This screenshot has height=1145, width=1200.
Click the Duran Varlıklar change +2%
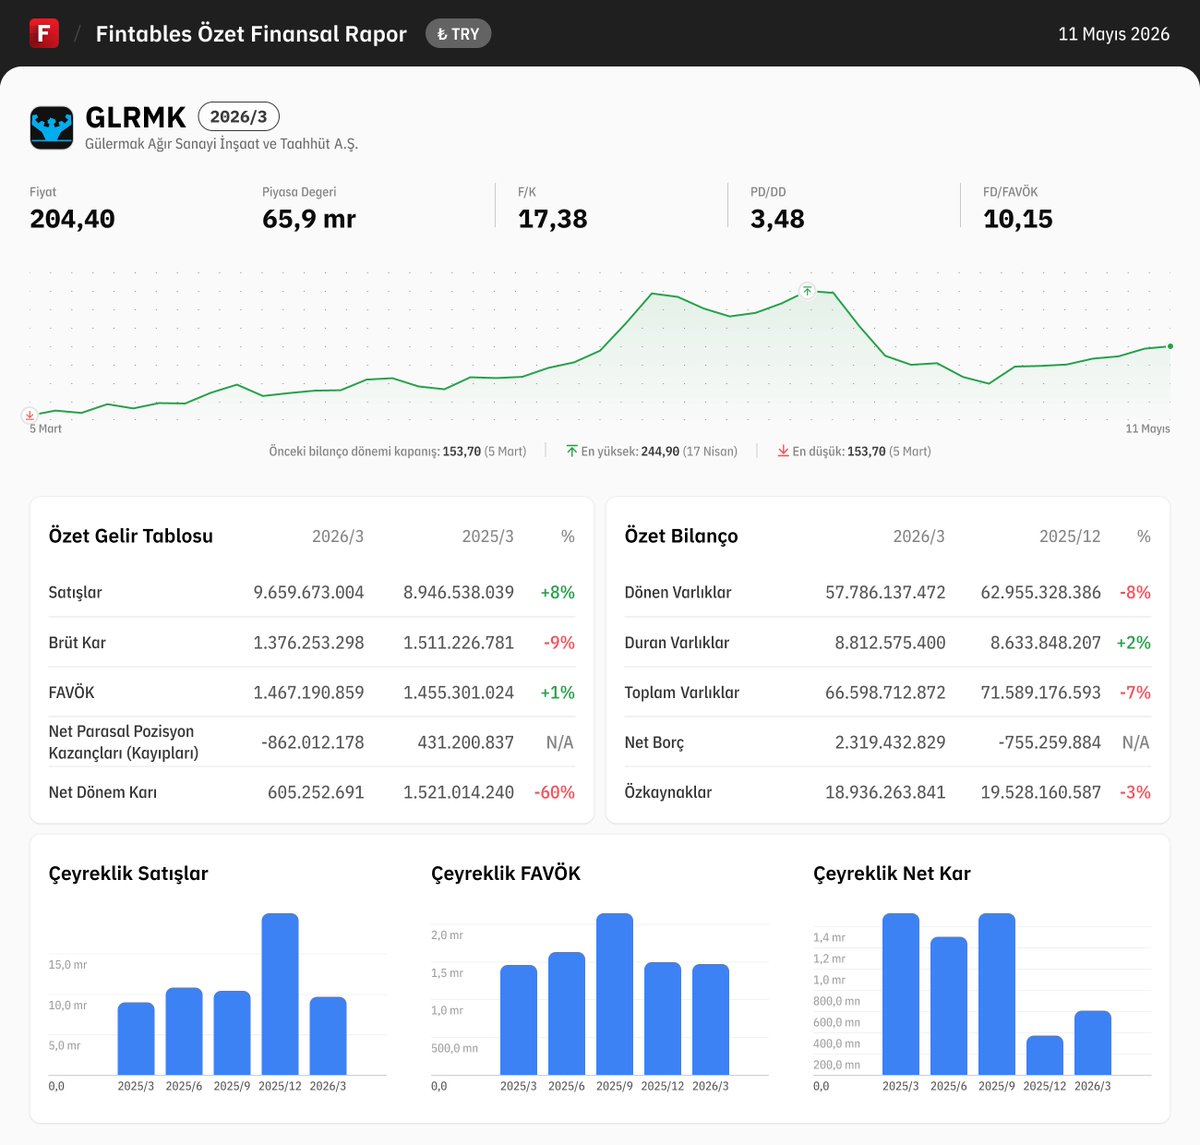[x=1133, y=642]
